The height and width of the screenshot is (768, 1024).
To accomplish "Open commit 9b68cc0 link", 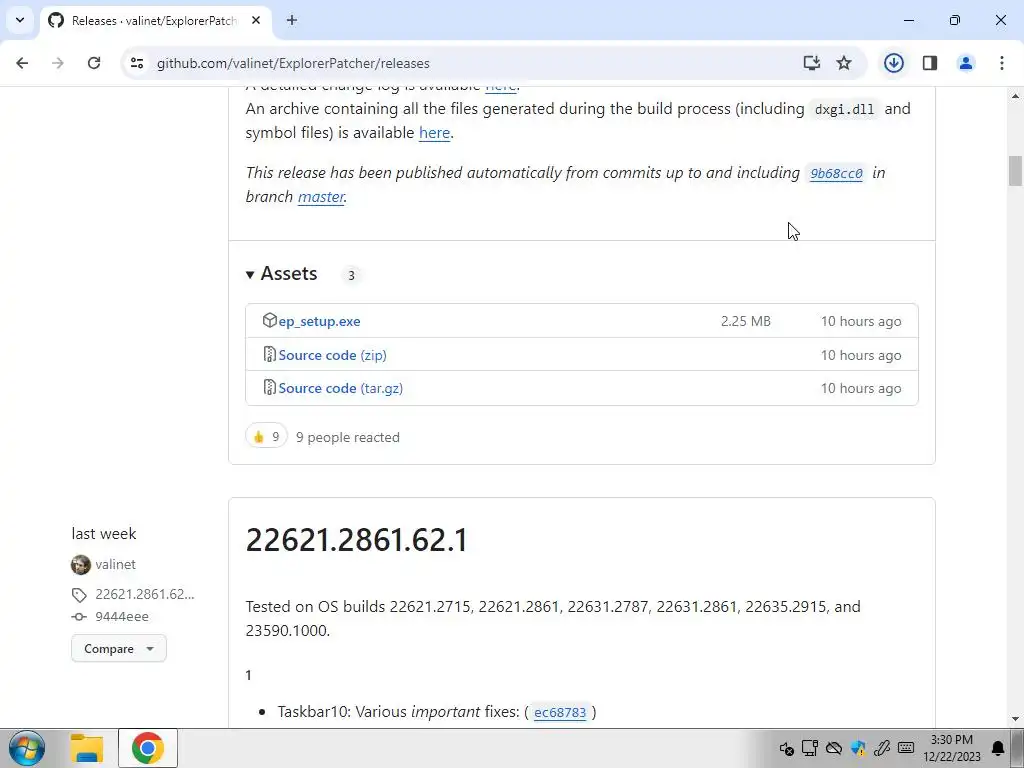I will (x=836, y=173).
